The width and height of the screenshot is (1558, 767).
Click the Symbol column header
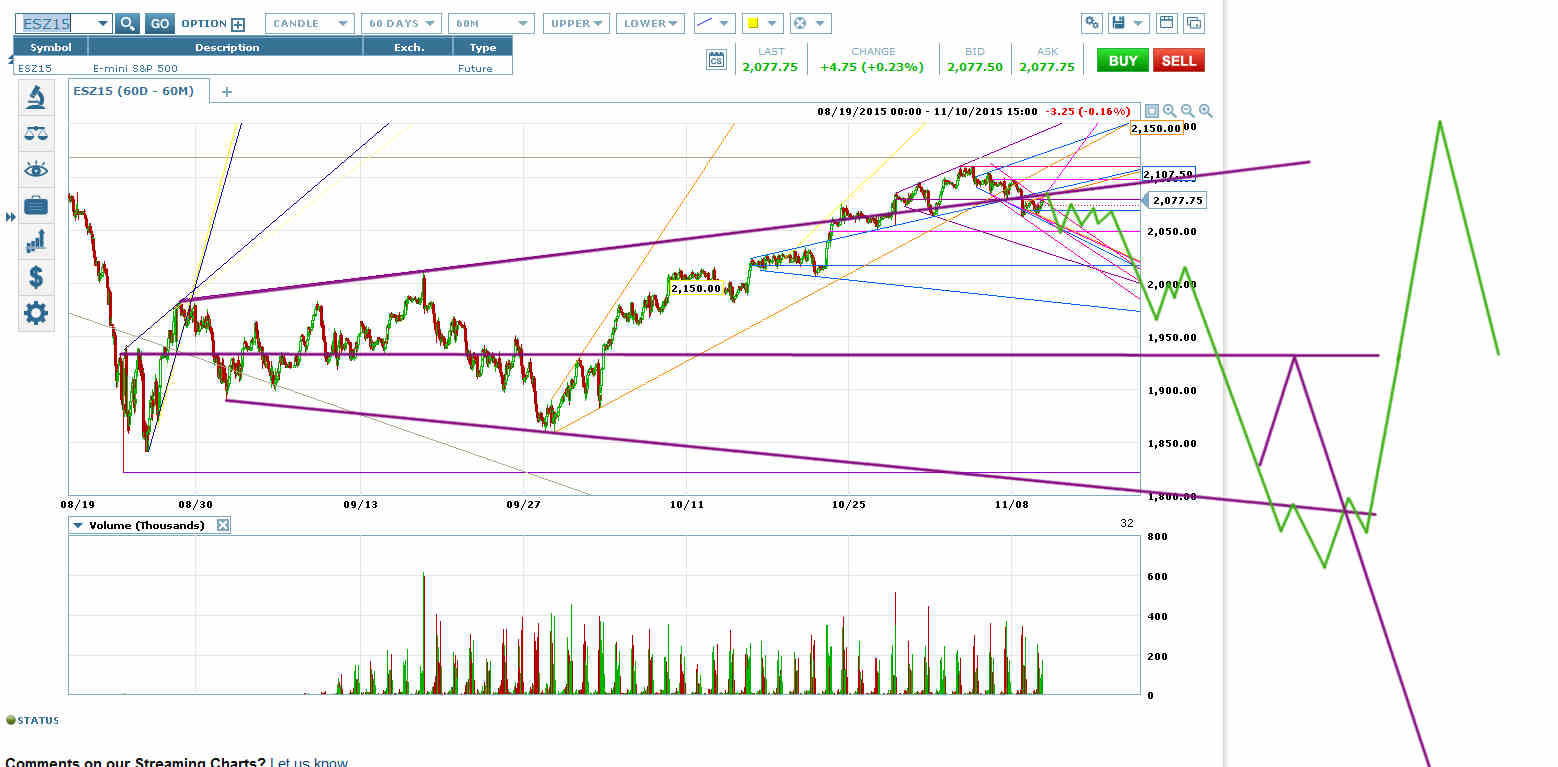click(x=51, y=47)
